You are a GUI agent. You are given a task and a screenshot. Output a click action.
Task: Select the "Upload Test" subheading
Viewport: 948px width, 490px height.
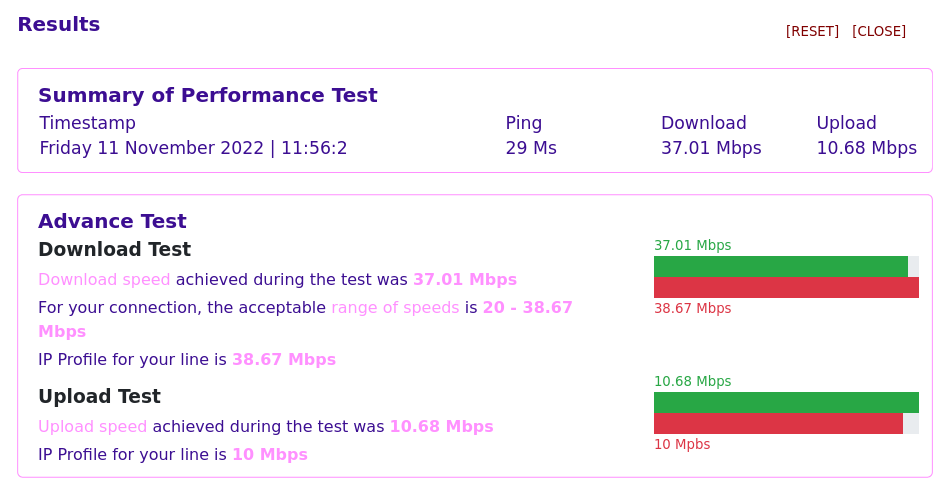point(99,397)
